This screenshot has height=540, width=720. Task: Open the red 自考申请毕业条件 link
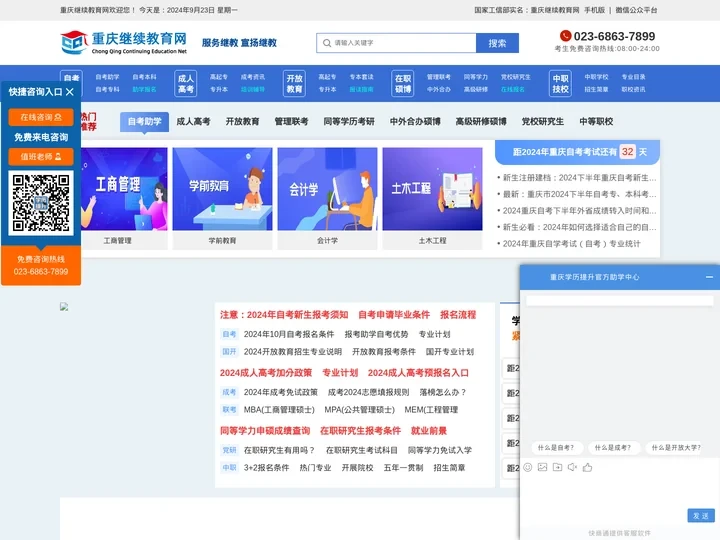[394, 315]
